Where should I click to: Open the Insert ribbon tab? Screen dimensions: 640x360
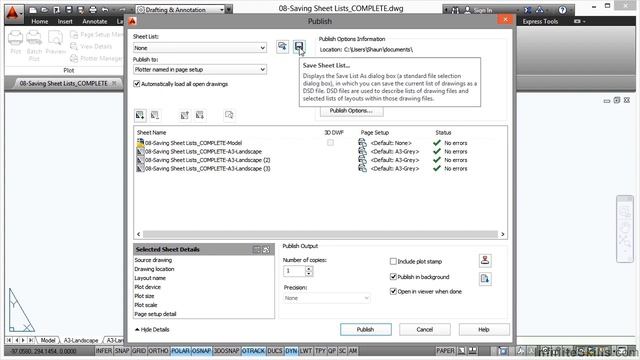pos(65,21)
